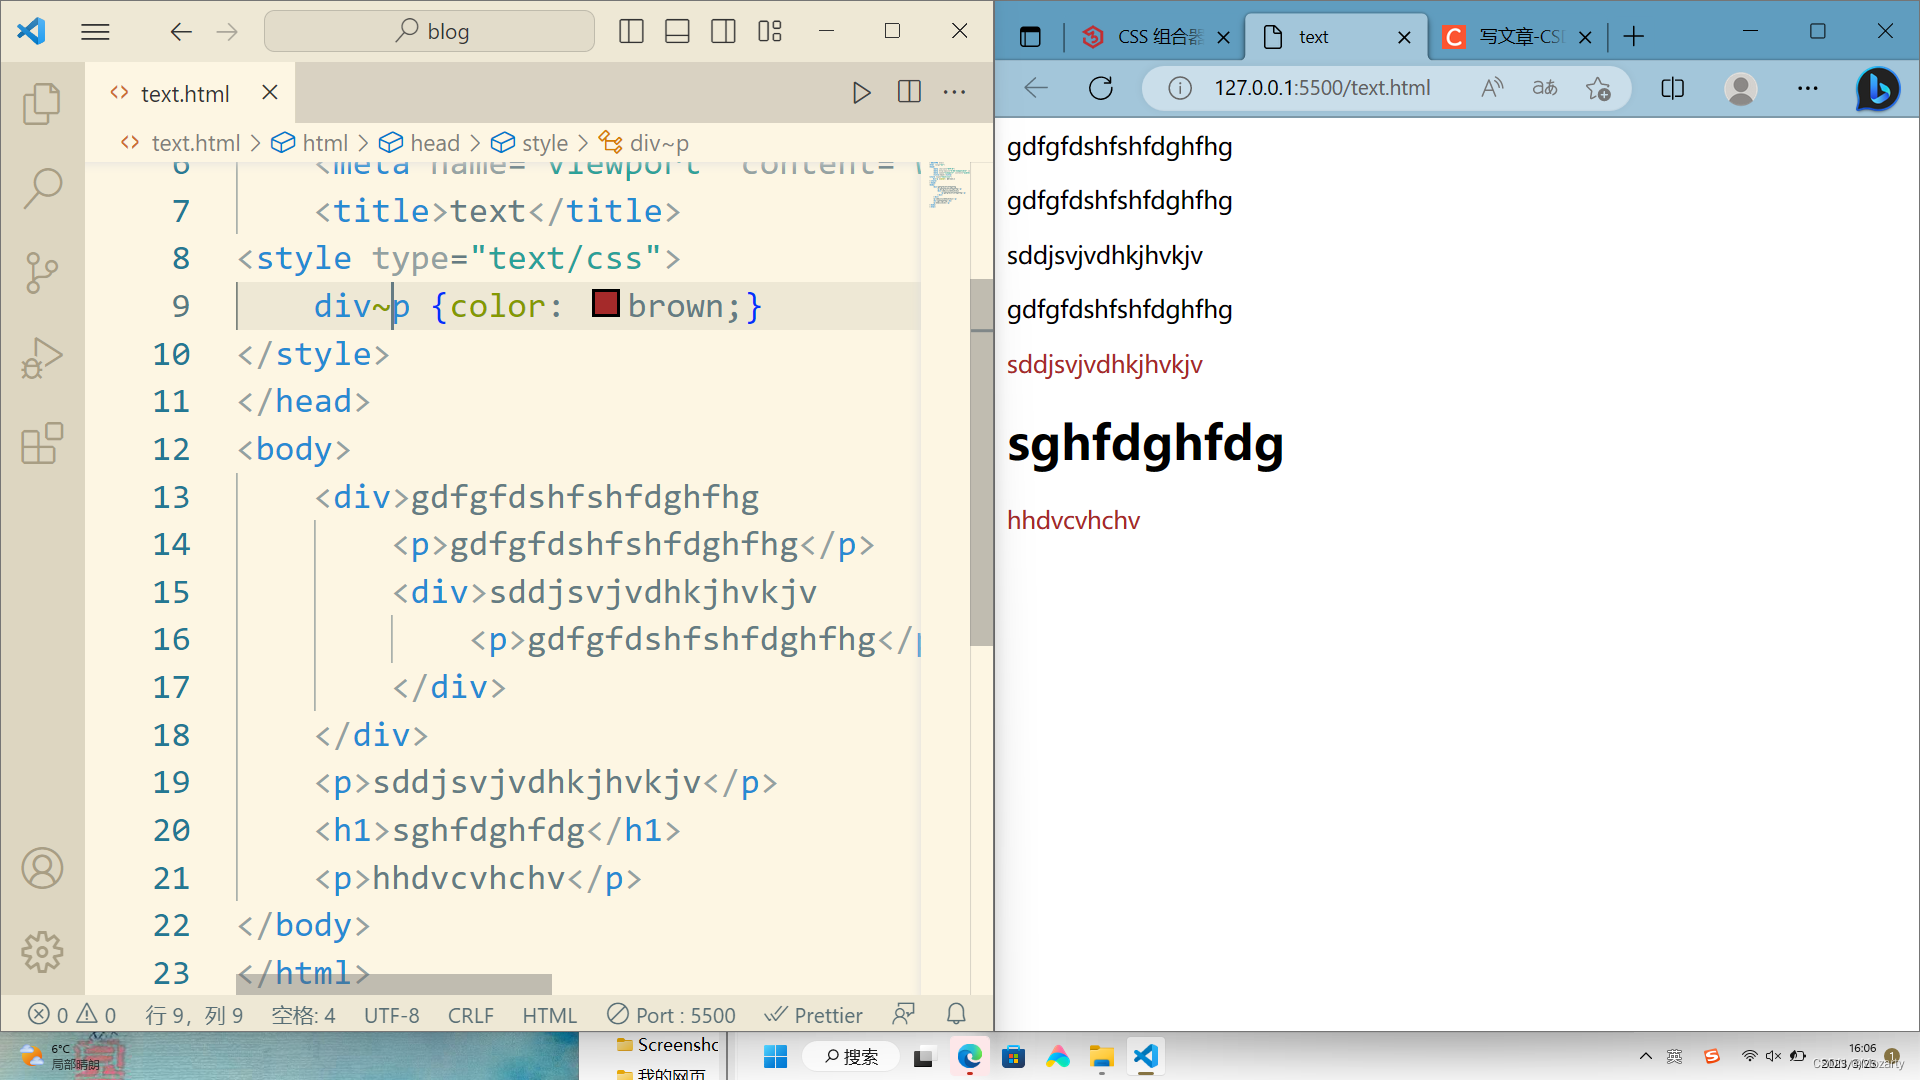Image resolution: width=1920 pixels, height=1080 pixels.
Task: Click the editor horizontal scrollbar
Action: [x=393, y=984]
